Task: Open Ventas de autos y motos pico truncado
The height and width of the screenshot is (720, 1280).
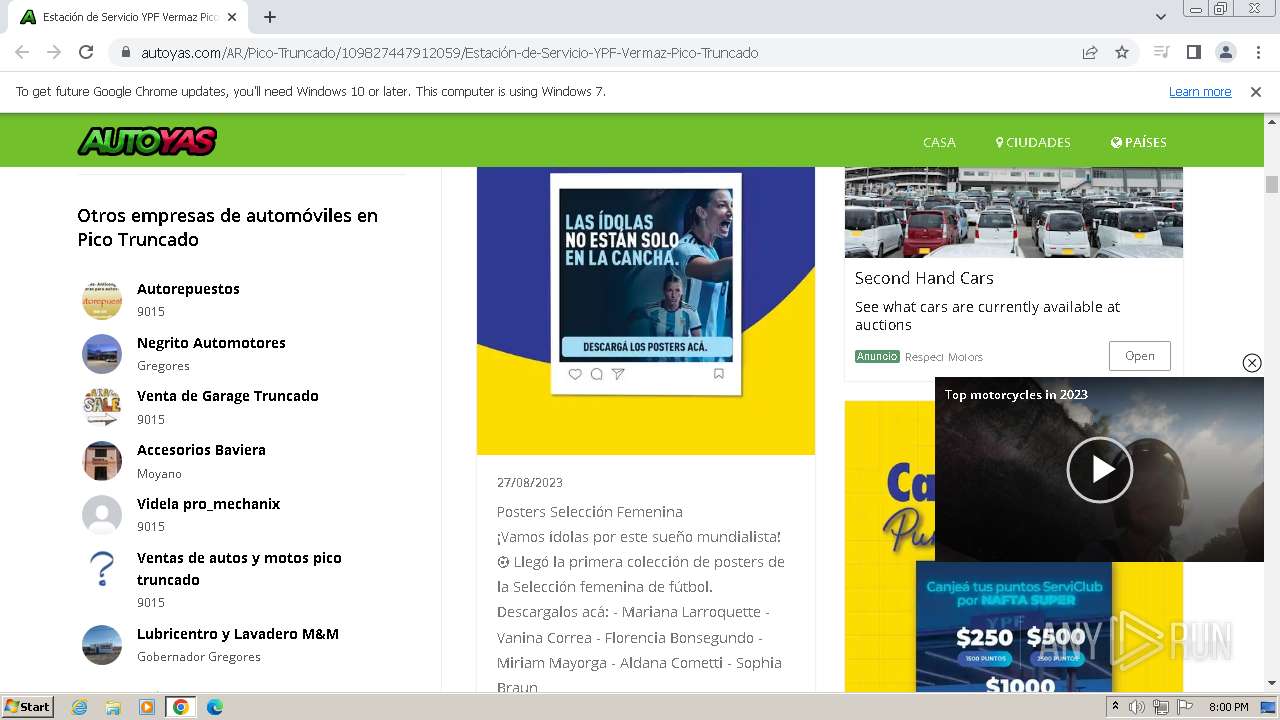Action: (239, 569)
